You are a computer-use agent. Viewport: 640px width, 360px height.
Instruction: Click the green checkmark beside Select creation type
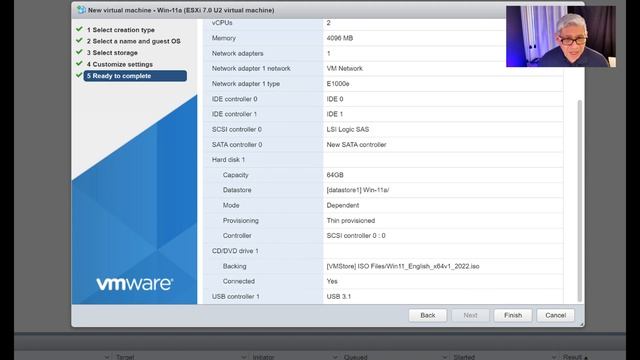(79, 29)
